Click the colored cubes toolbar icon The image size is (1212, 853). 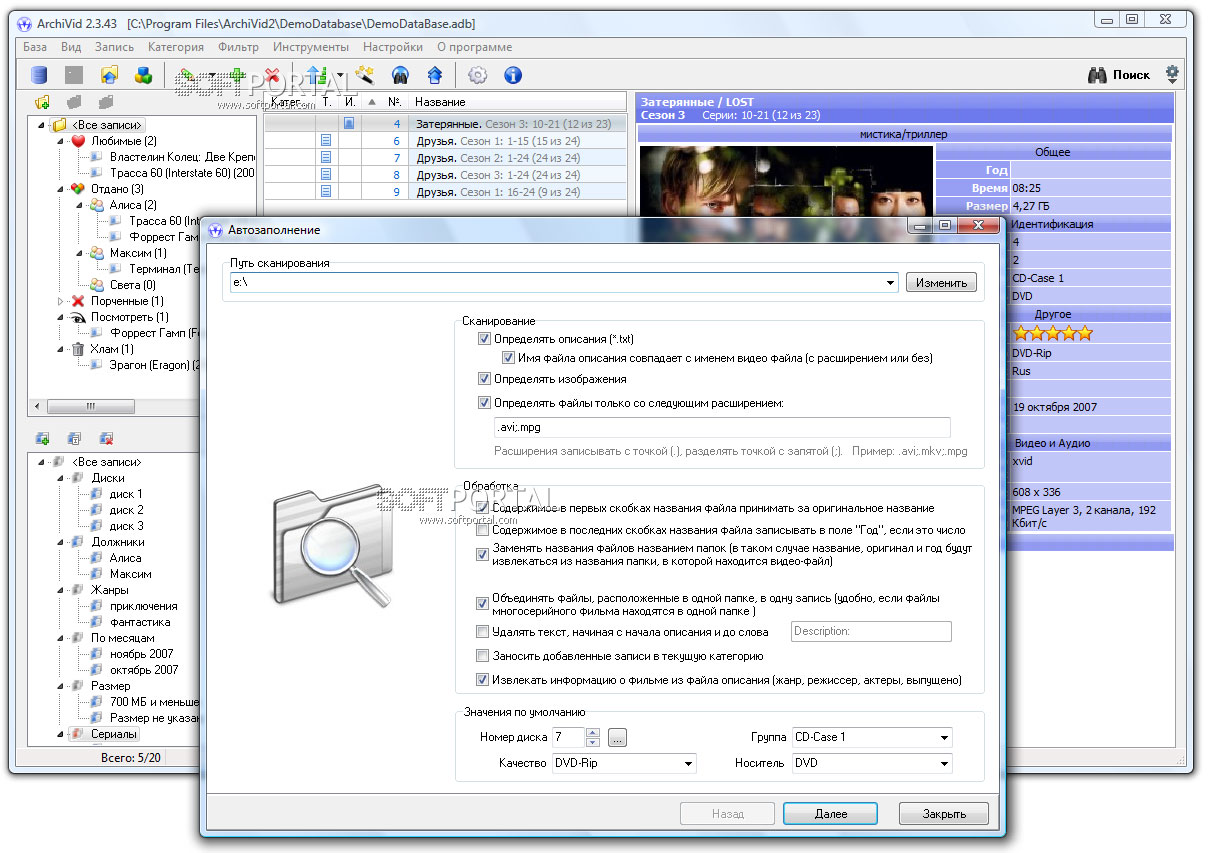point(143,75)
